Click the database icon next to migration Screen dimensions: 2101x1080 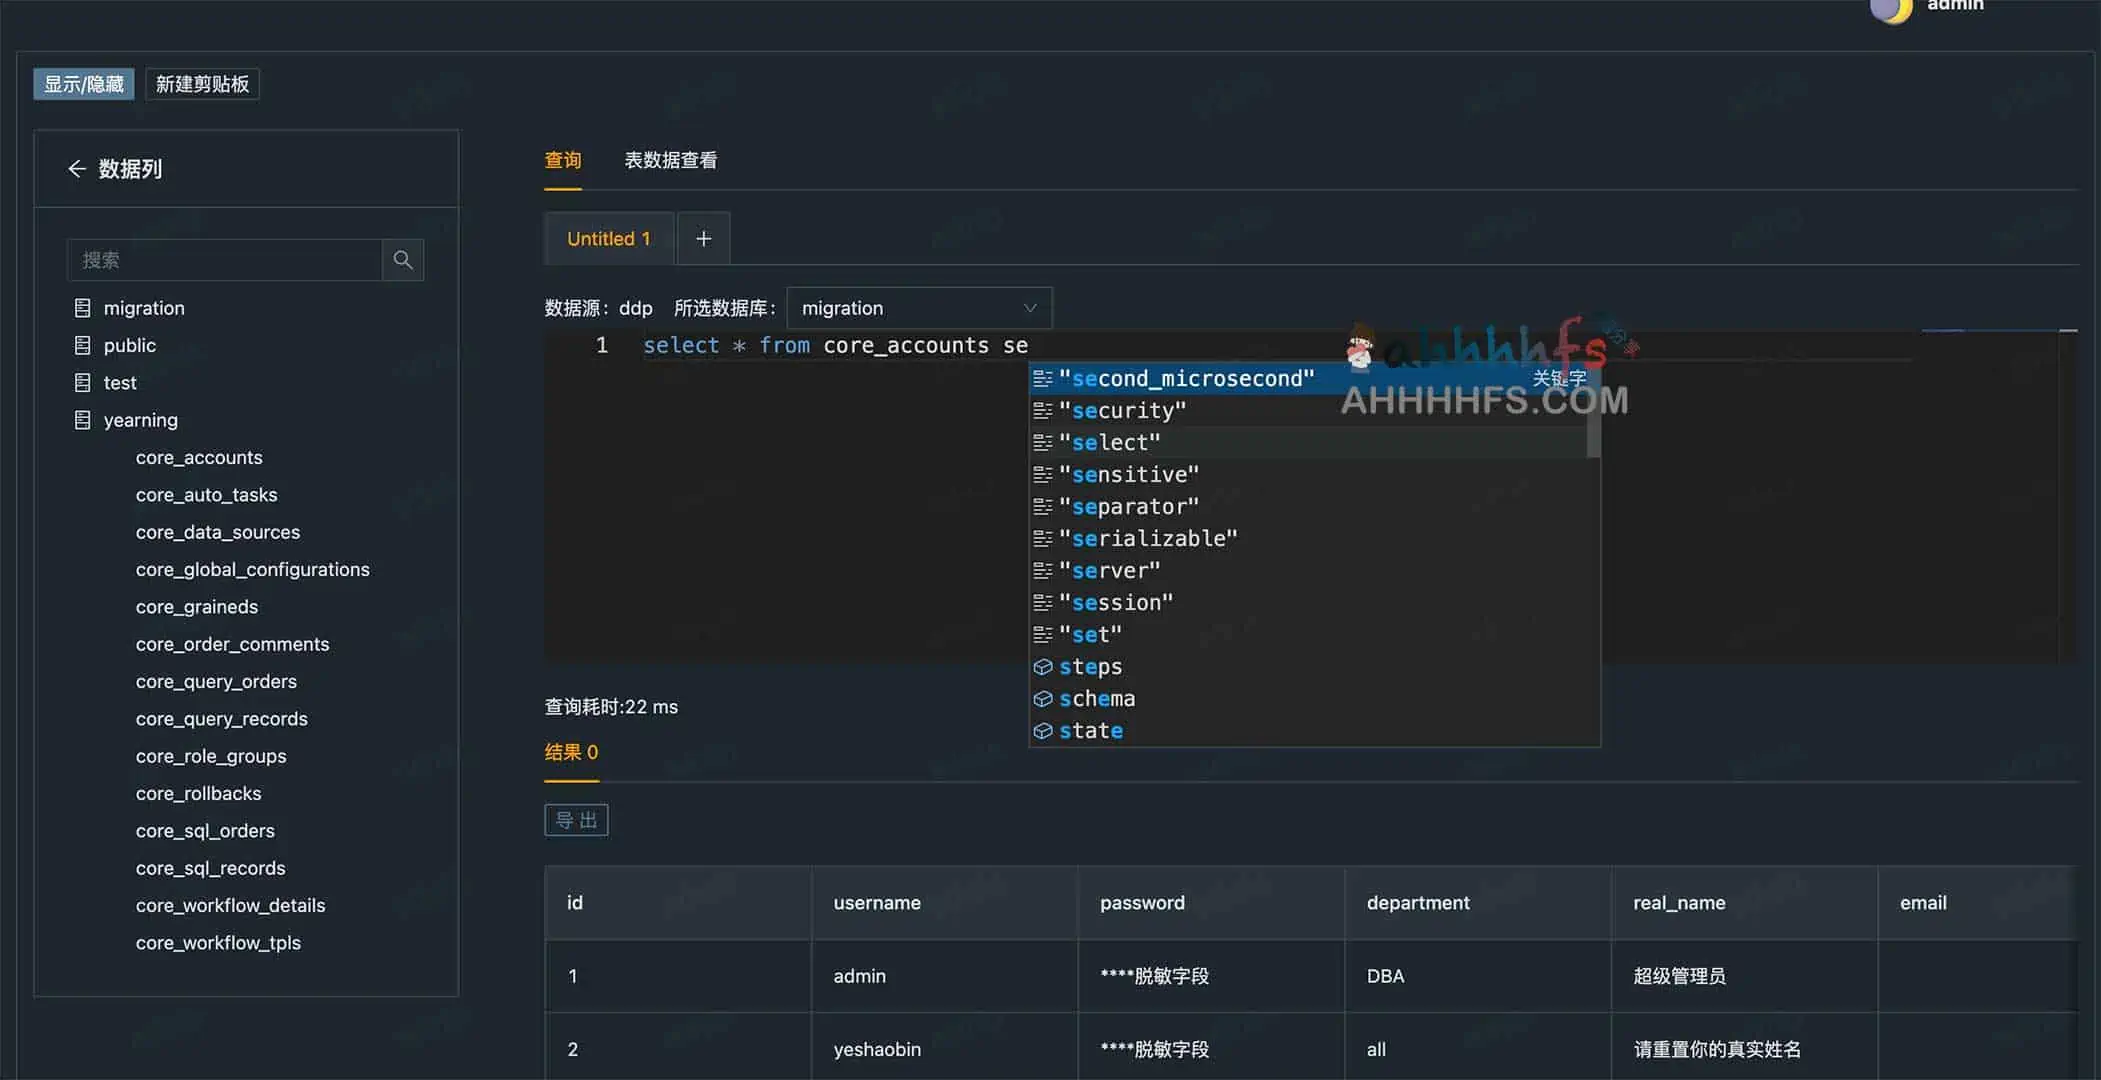click(83, 307)
